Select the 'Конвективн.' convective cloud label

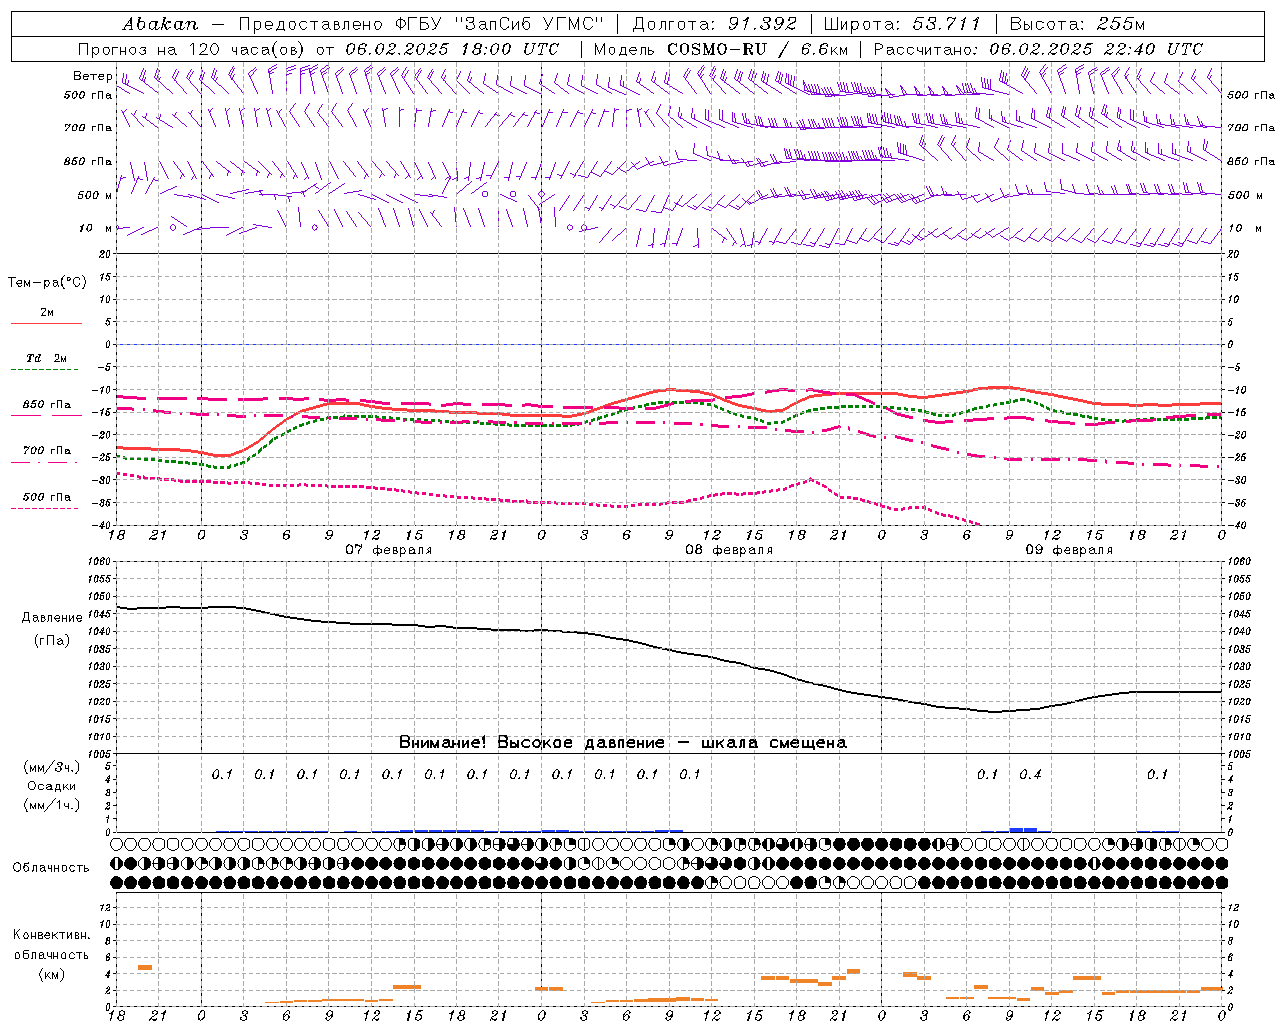51,935
